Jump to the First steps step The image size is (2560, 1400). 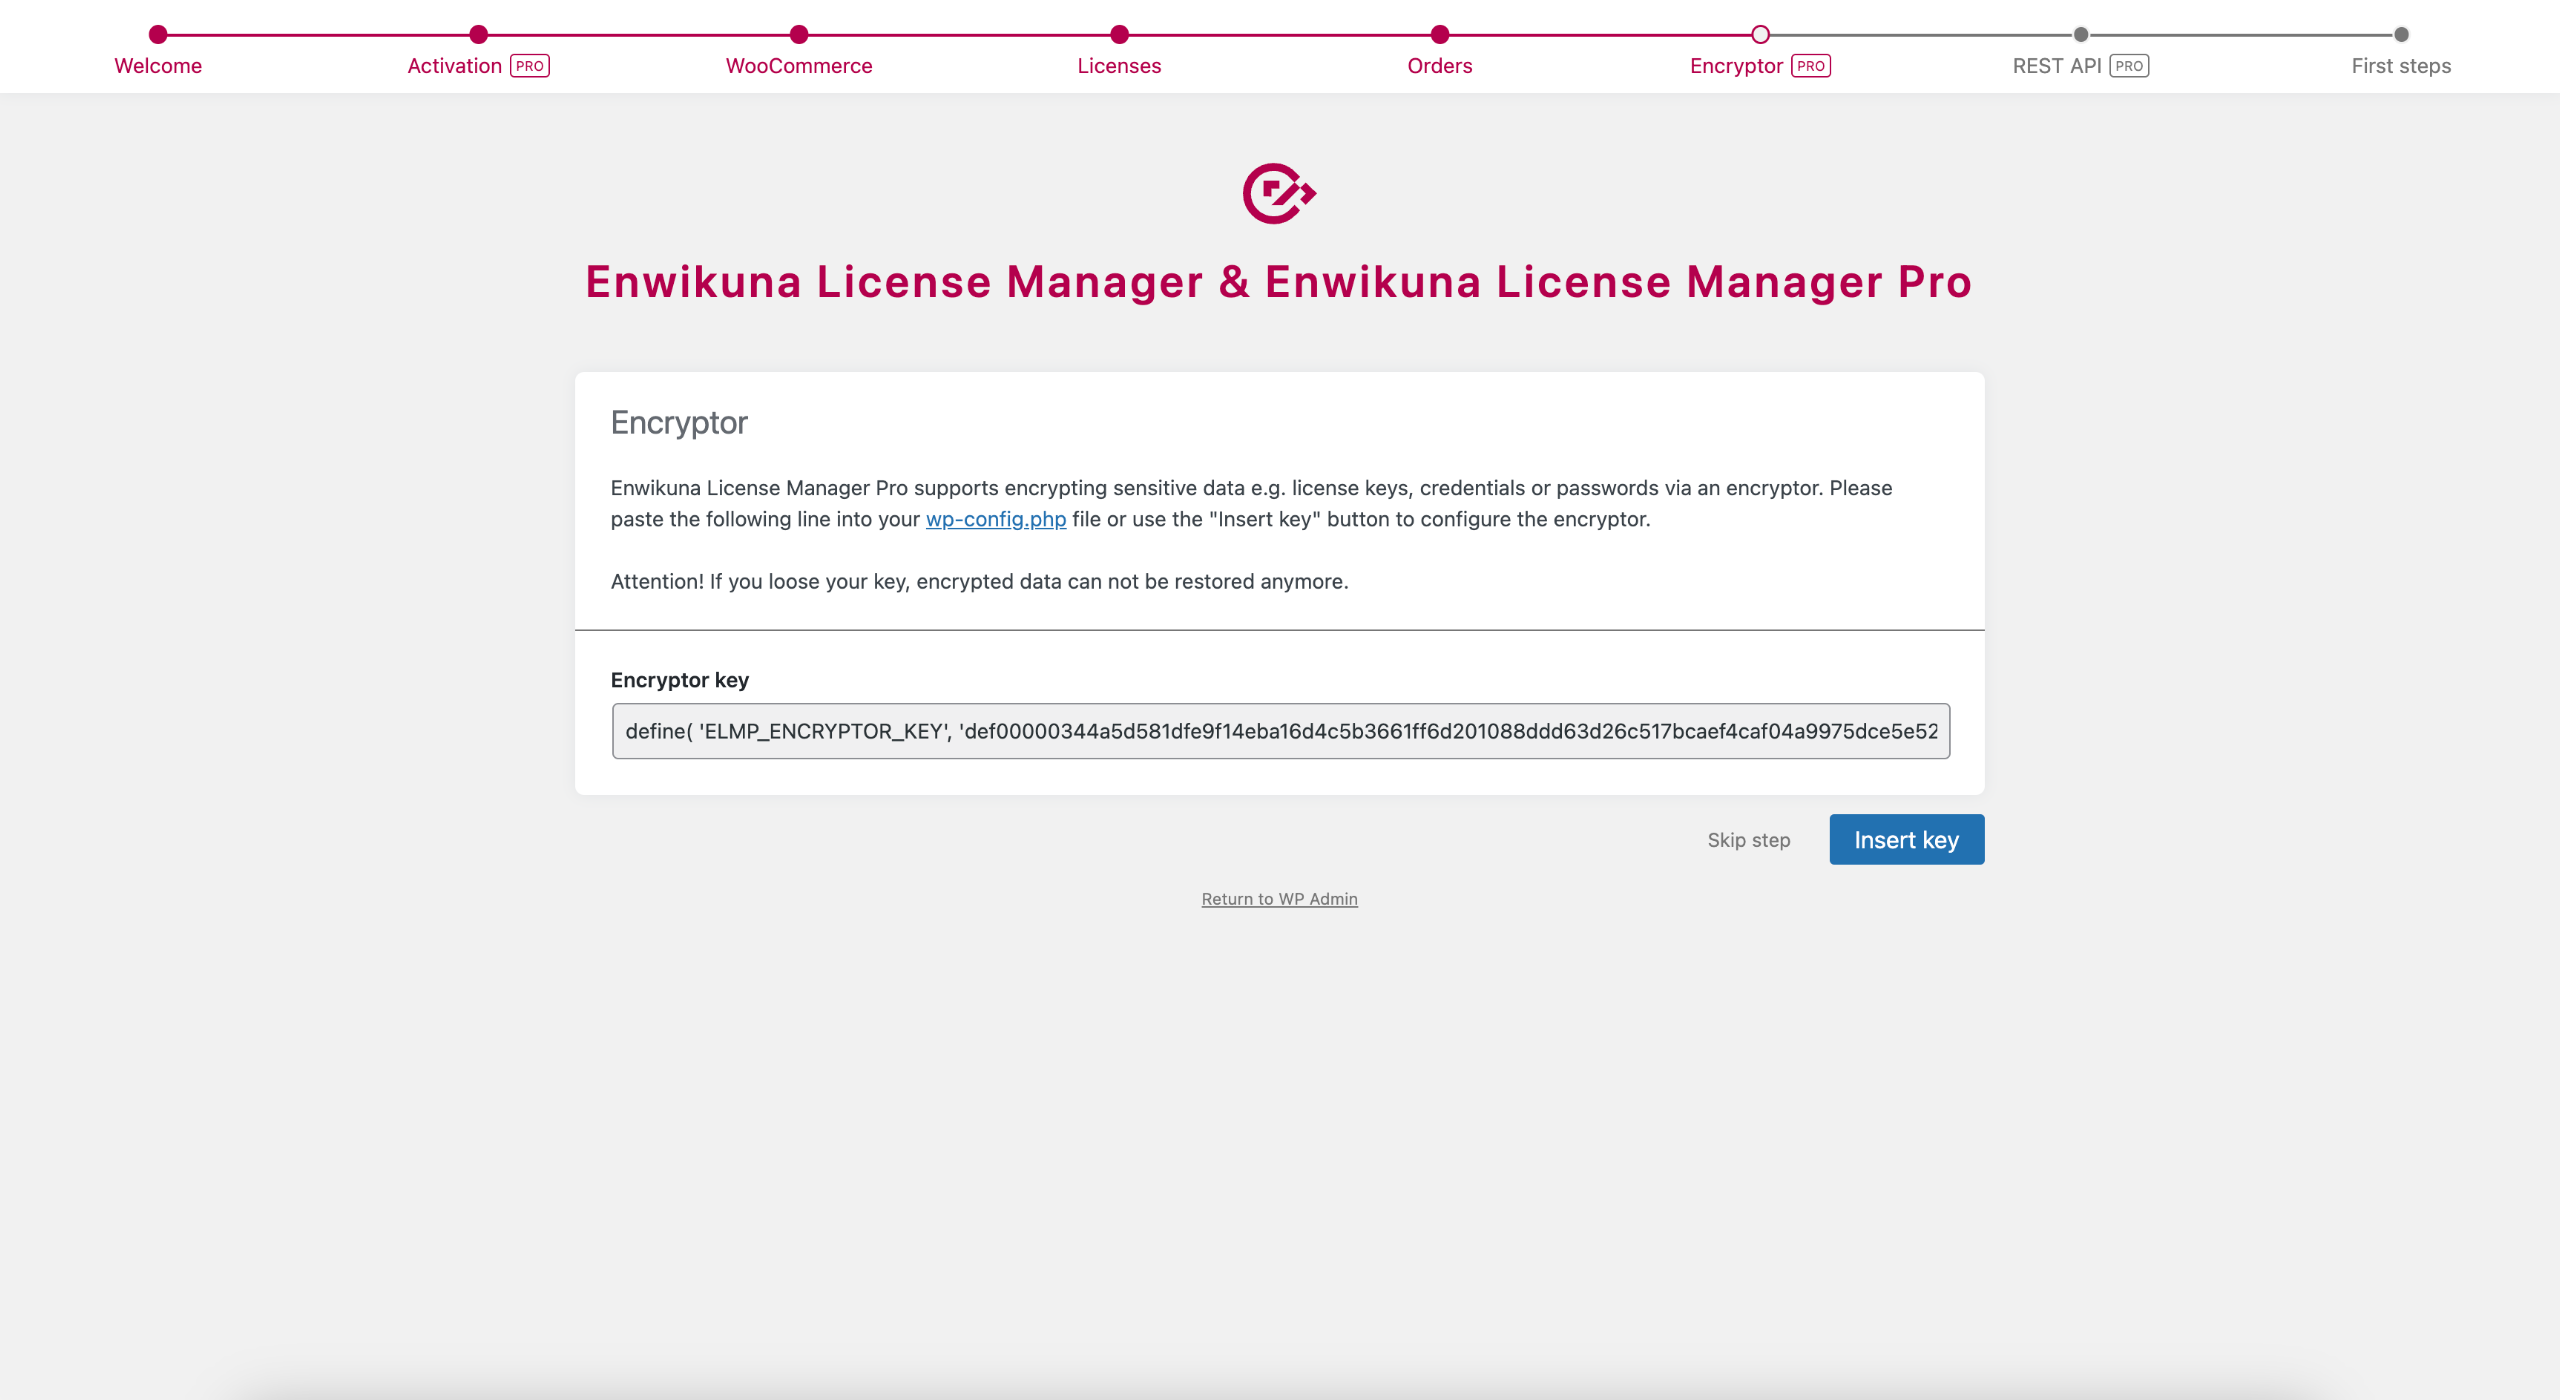[2401, 66]
